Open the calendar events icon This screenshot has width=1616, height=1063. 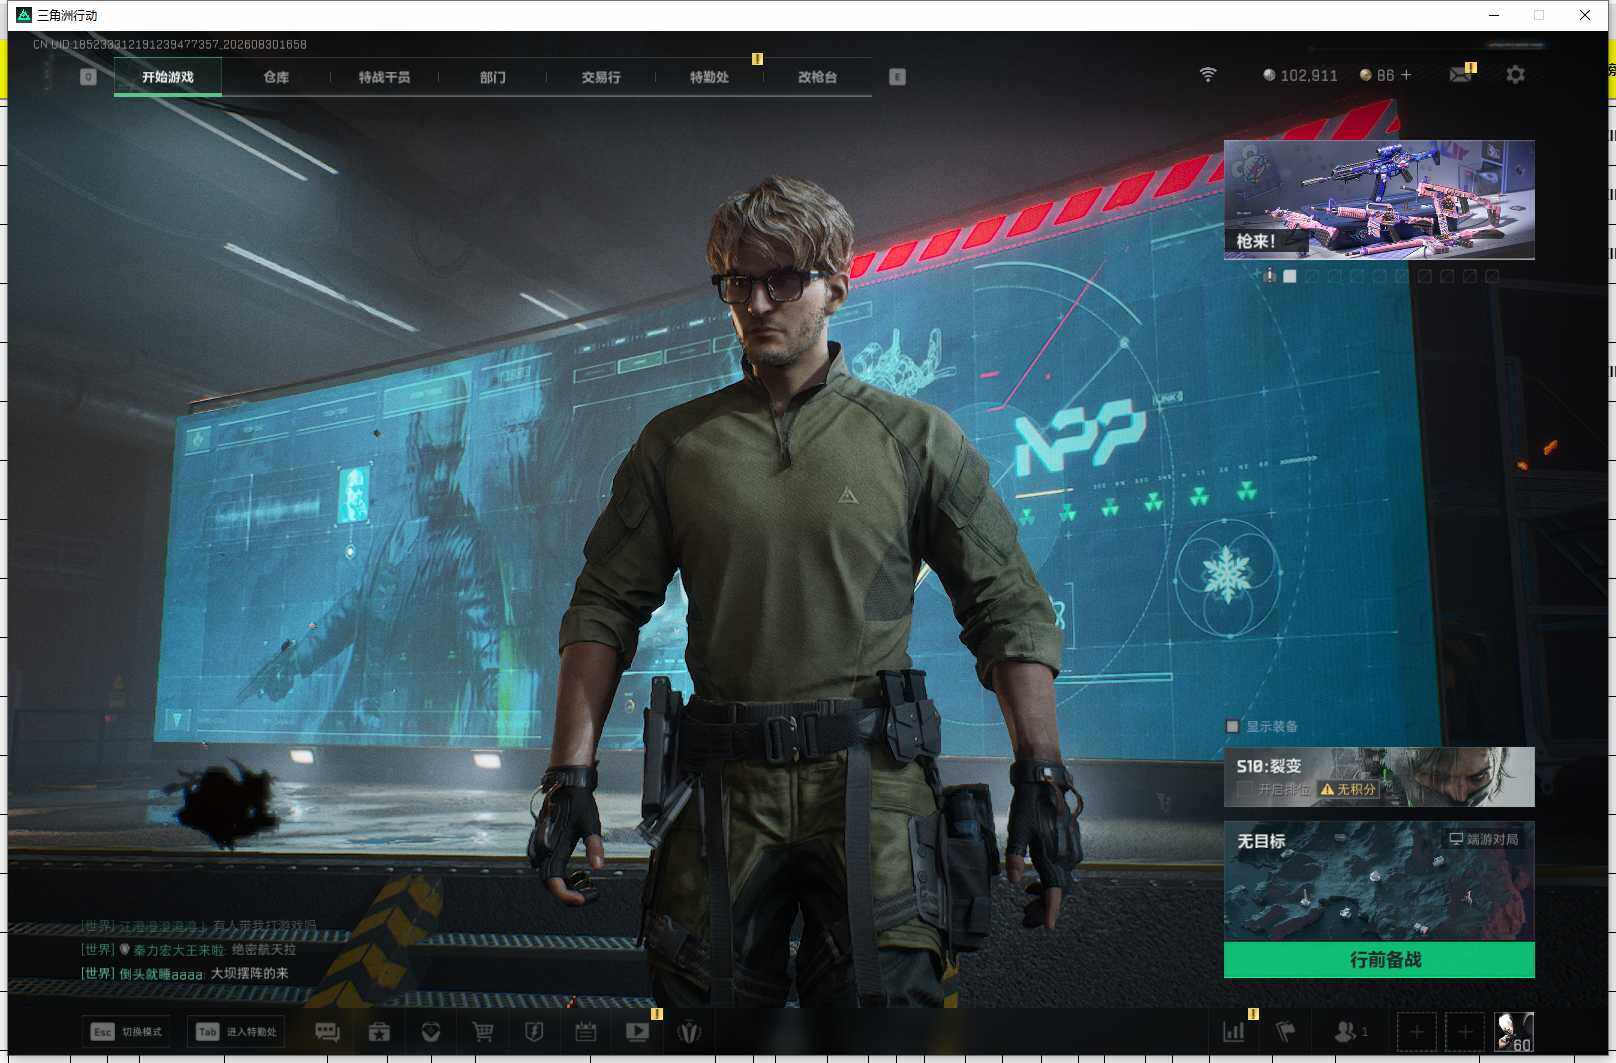click(x=586, y=1032)
